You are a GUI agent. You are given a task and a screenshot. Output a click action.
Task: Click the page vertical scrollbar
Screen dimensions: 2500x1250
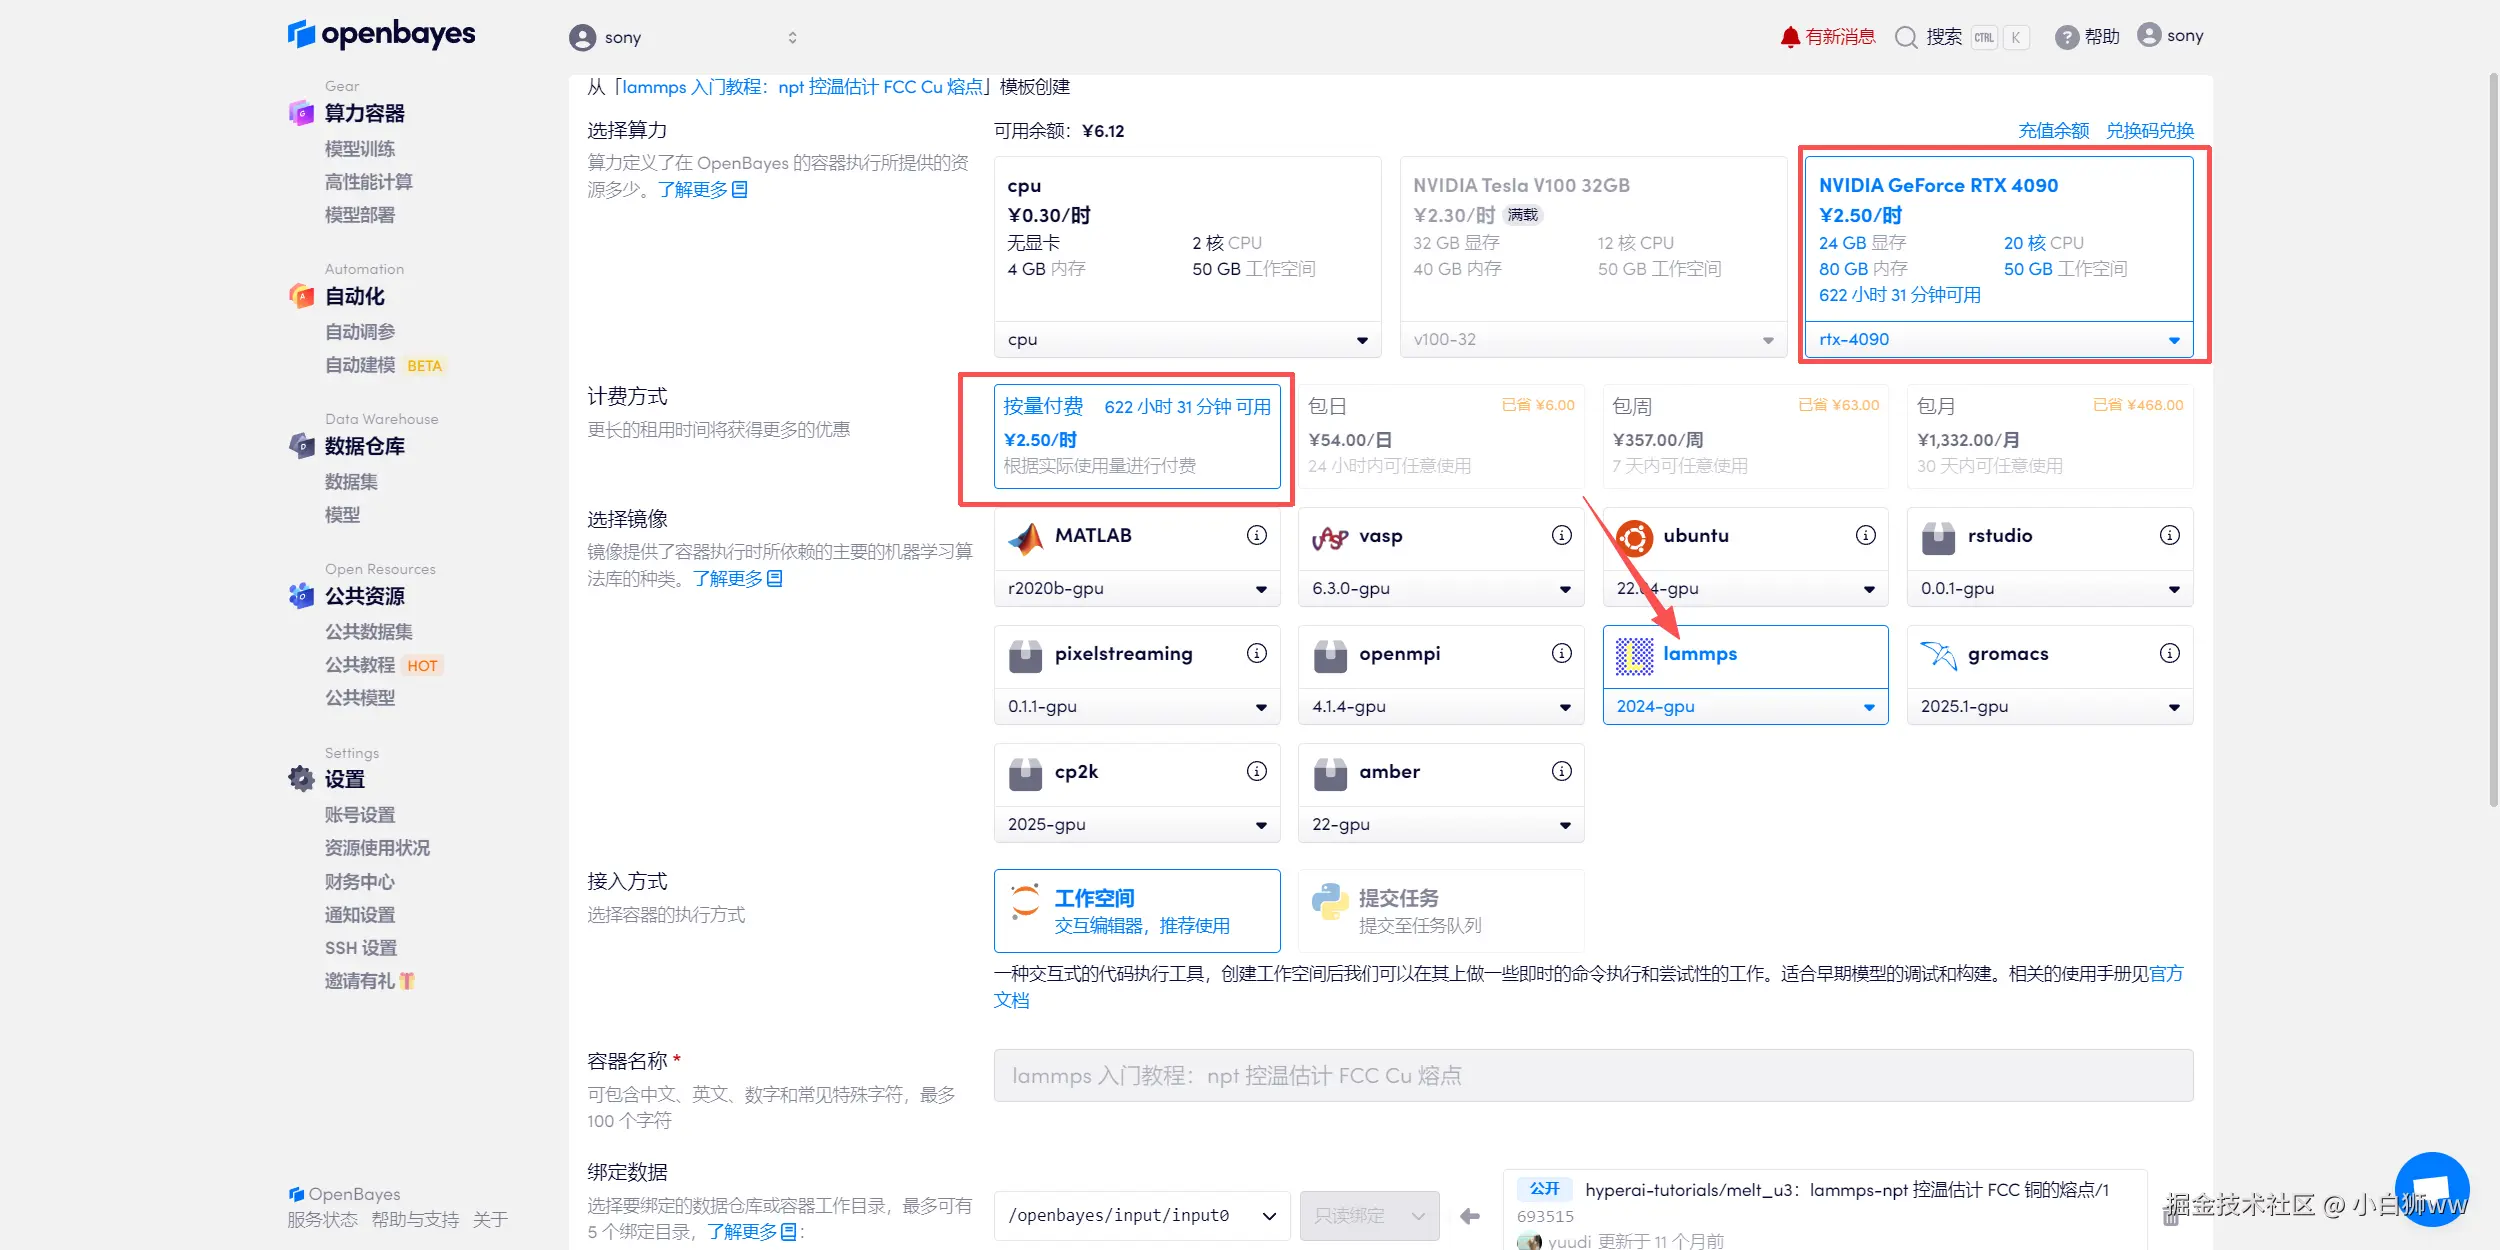coord(2492,440)
